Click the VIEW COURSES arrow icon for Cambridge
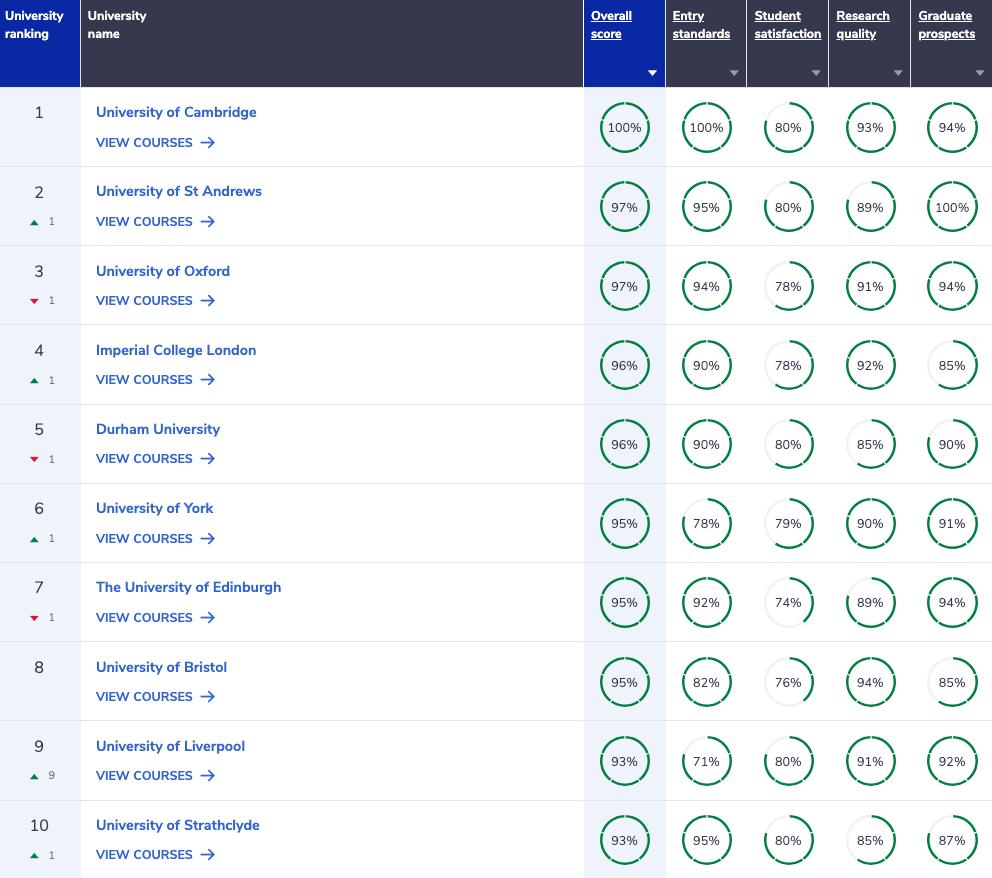Screen dimensions: 992x878 207,143
